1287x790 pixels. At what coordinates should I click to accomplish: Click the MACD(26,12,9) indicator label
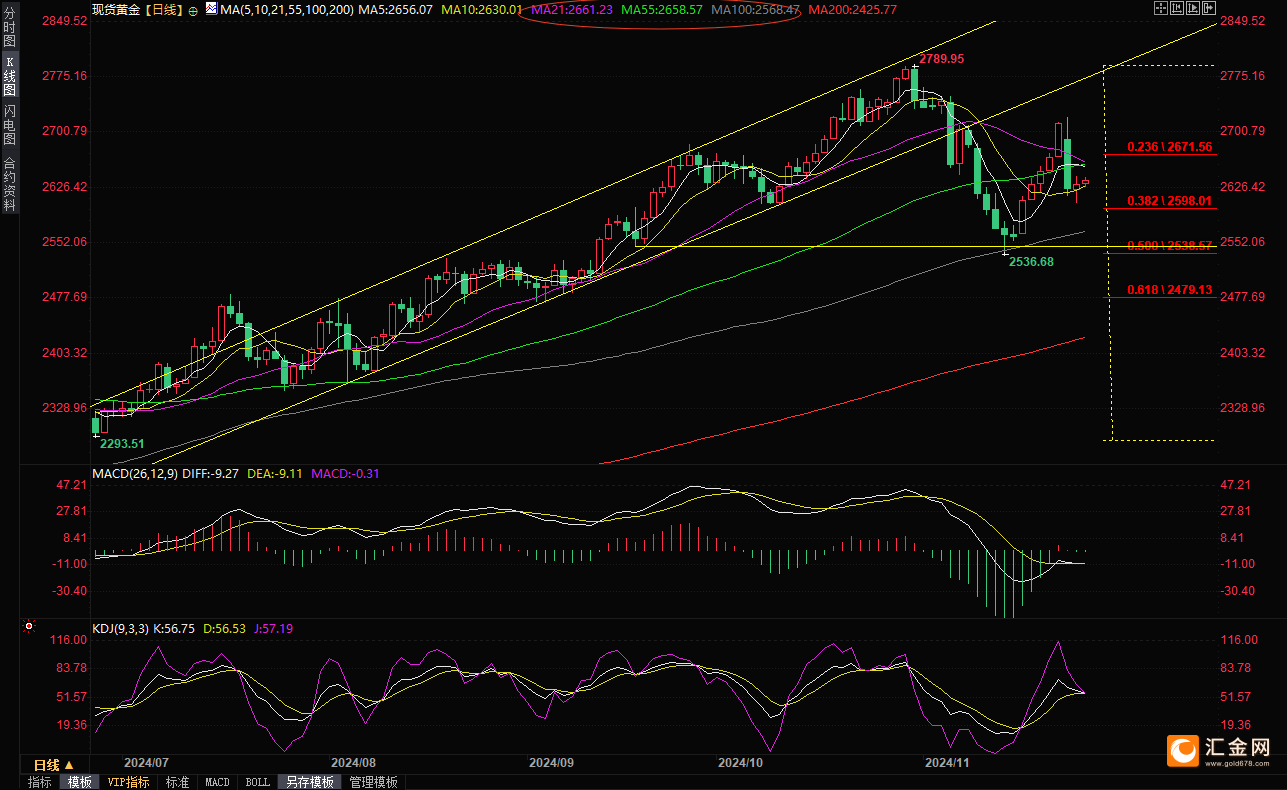[135, 473]
